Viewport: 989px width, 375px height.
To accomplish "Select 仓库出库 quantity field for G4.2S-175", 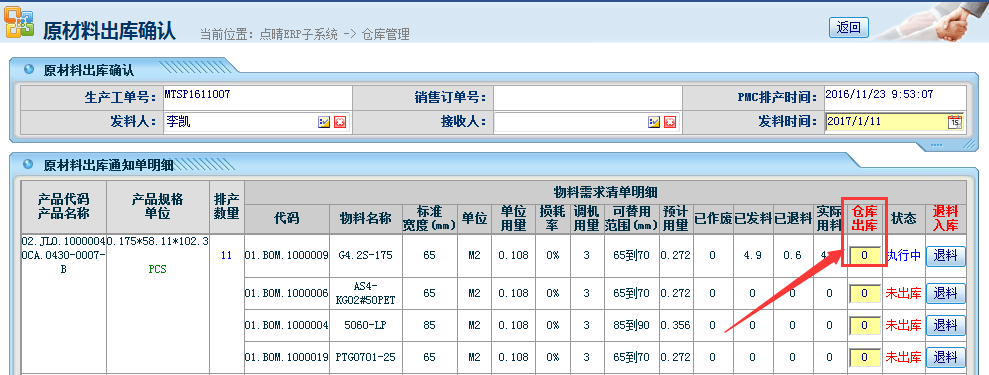I will coord(865,256).
